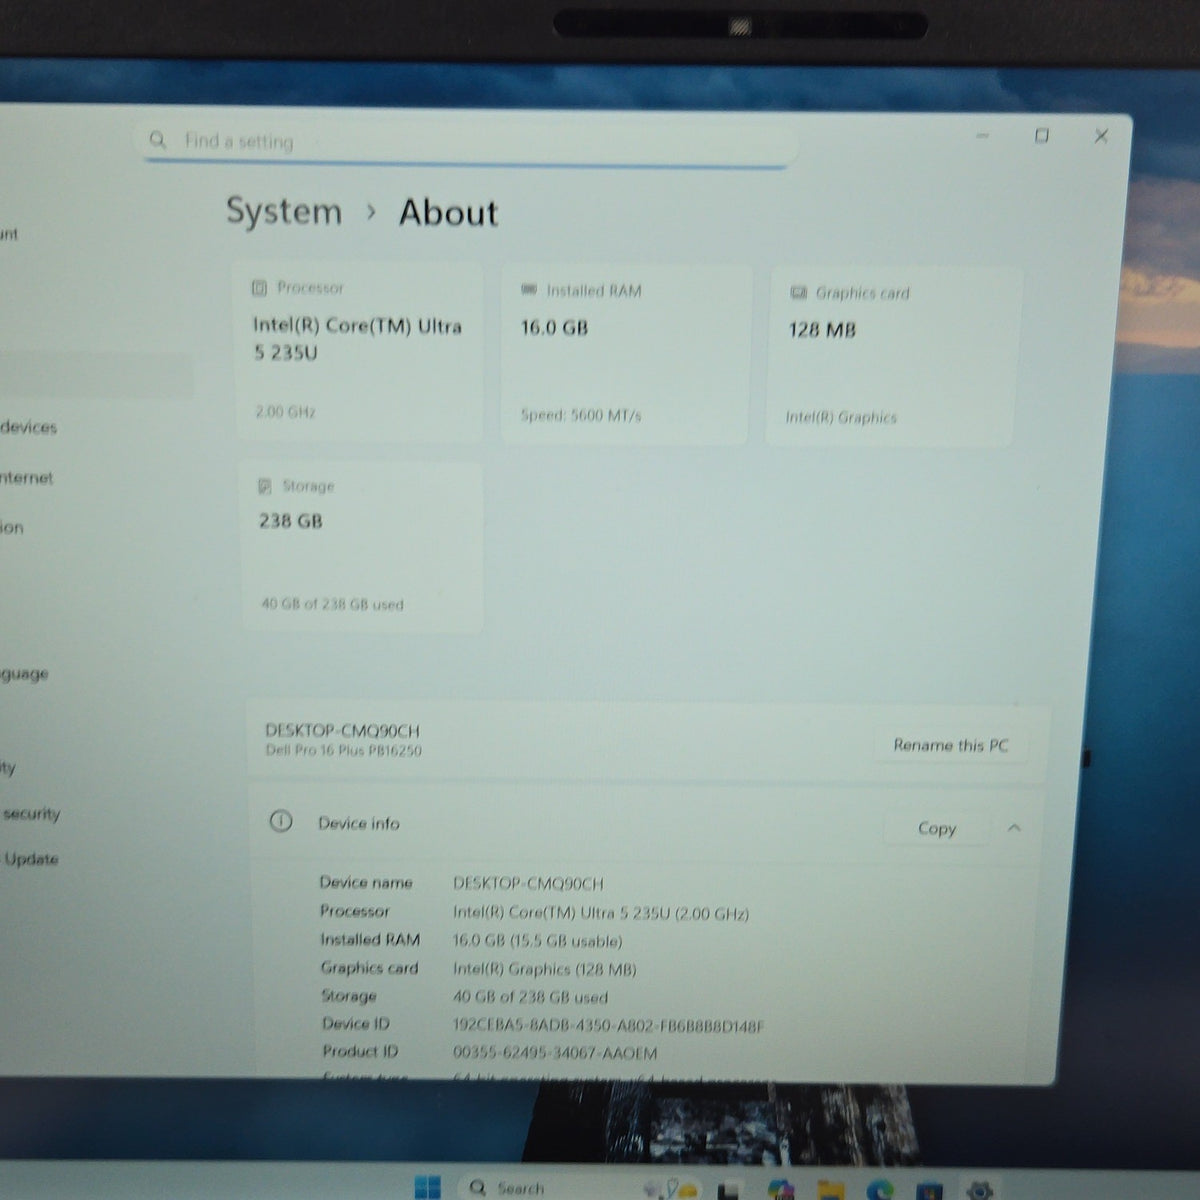Image resolution: width=1200 pixels, height=1200 pixels.
Task: Click "Intel(R) Graphics (128 MB)" value
Action: pos(544,969)
